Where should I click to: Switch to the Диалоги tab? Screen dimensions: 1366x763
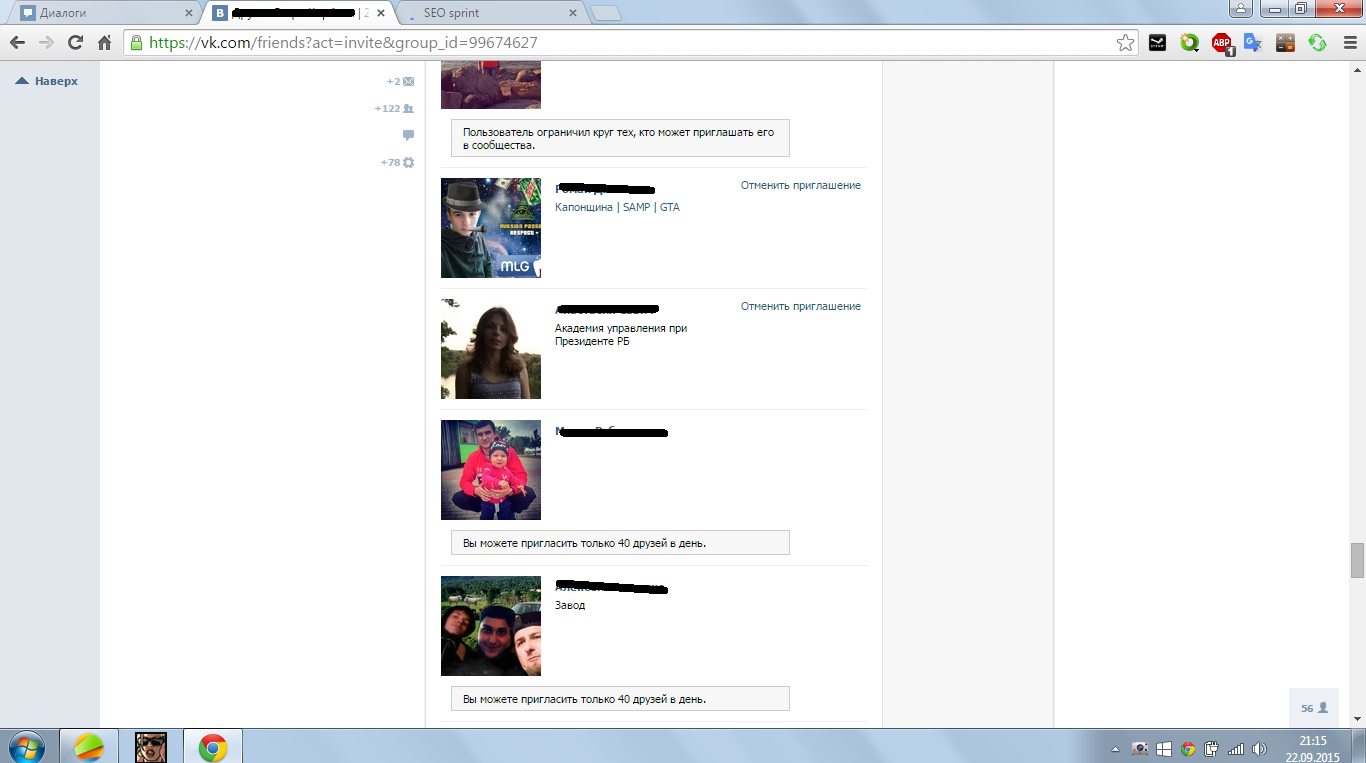[100, 13]
